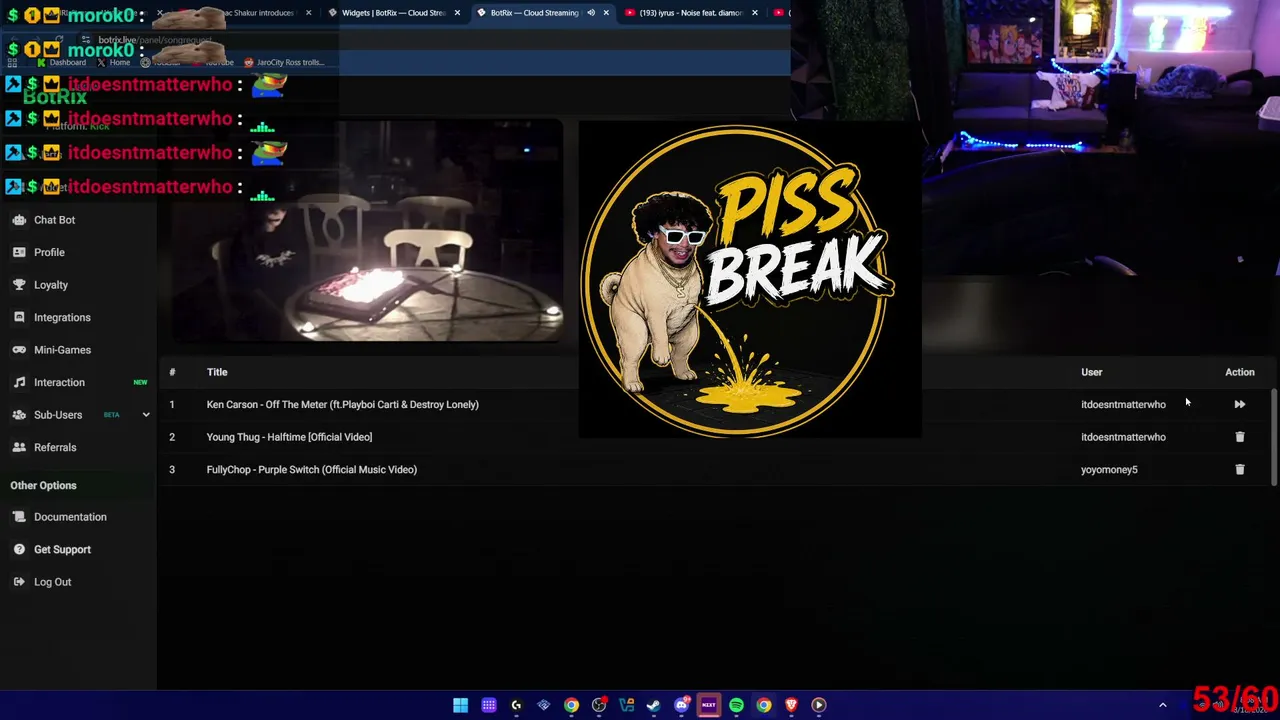The image size is (1280, 720).
Task: Click the FullyChop - Purple Switch title
Action: 312,469
